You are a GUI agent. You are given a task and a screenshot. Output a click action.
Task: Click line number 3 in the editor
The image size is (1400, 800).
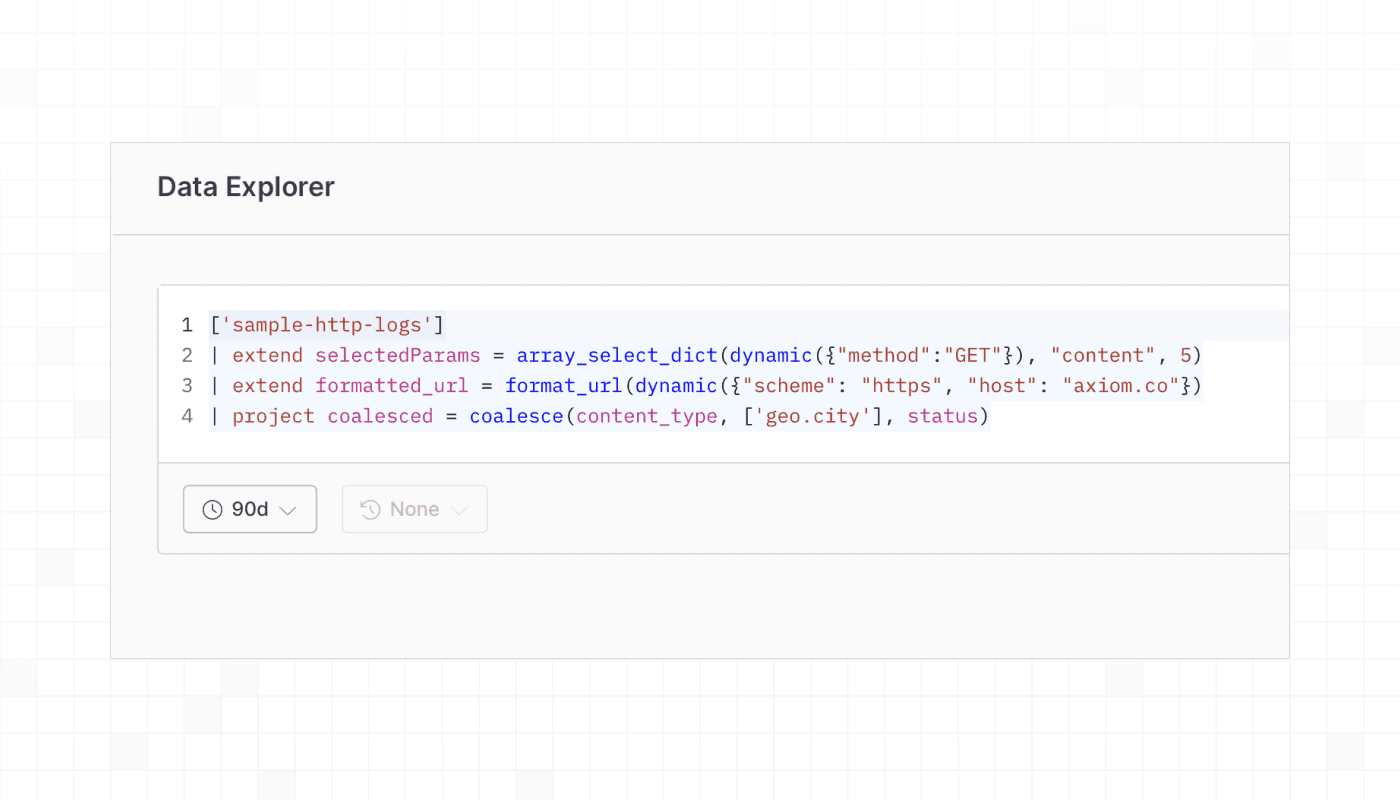(187, 386)
